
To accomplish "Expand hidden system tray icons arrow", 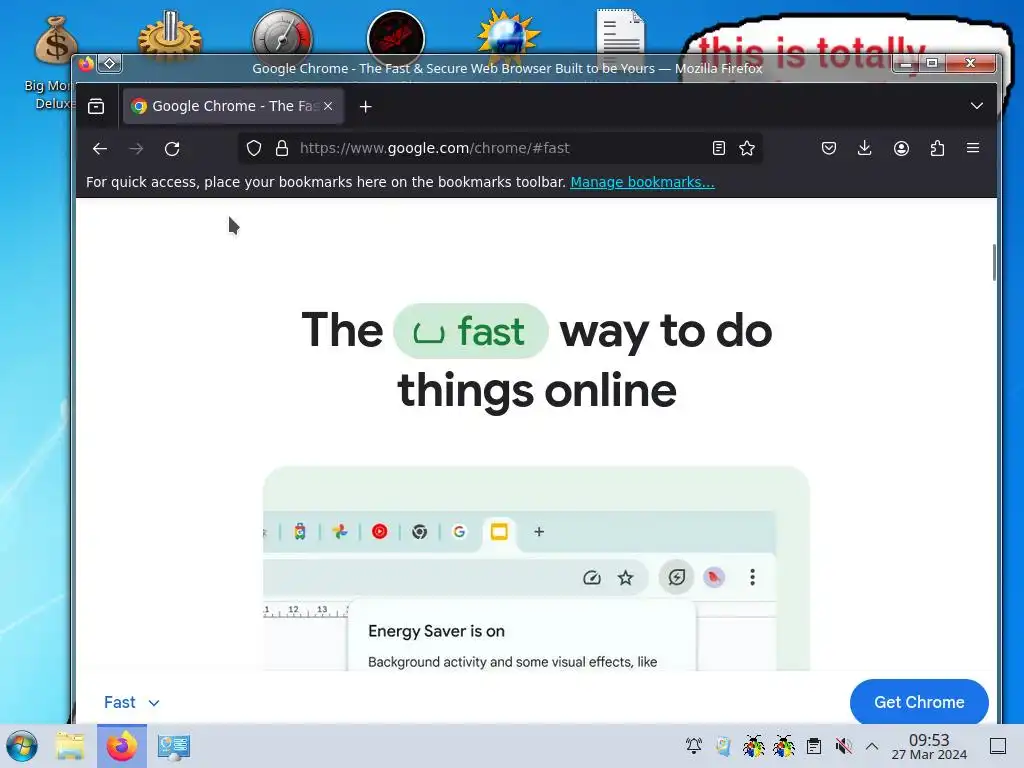I will click(x=872, y=746).
